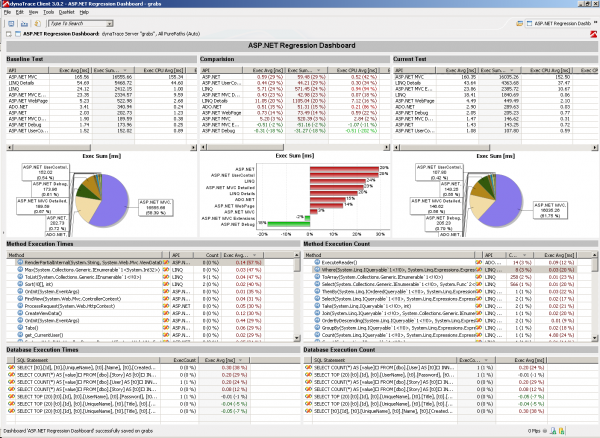Click the first monitor toolbar icon

tap(11, 24)
